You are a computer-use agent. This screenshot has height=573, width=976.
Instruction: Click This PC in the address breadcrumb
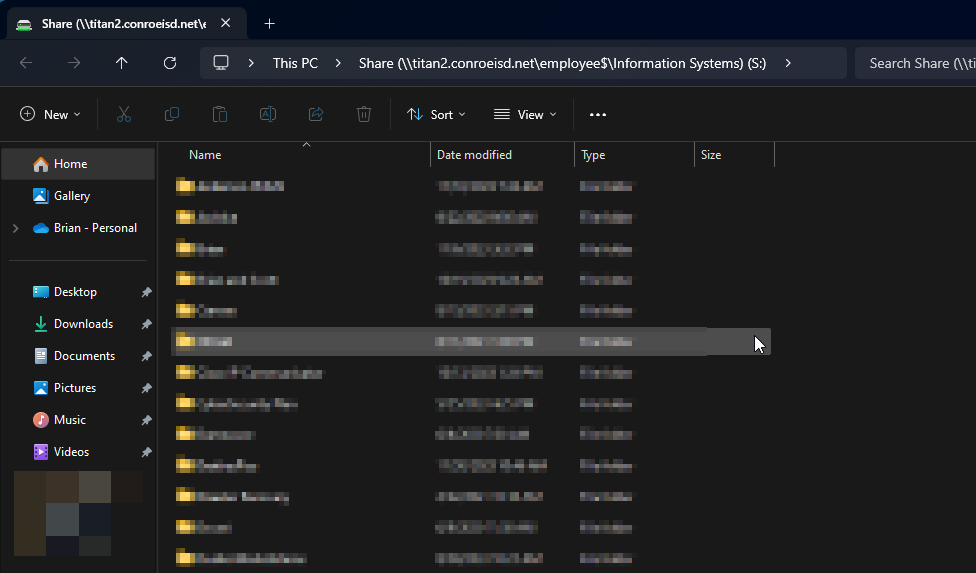click(x=295, y=63)
